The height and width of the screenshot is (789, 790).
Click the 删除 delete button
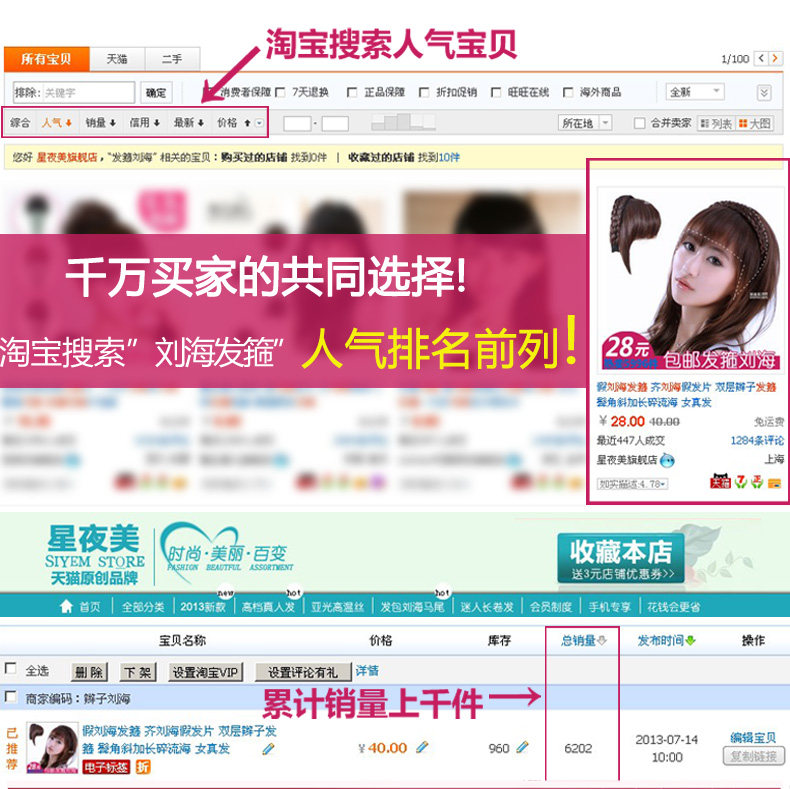[89, 672]
